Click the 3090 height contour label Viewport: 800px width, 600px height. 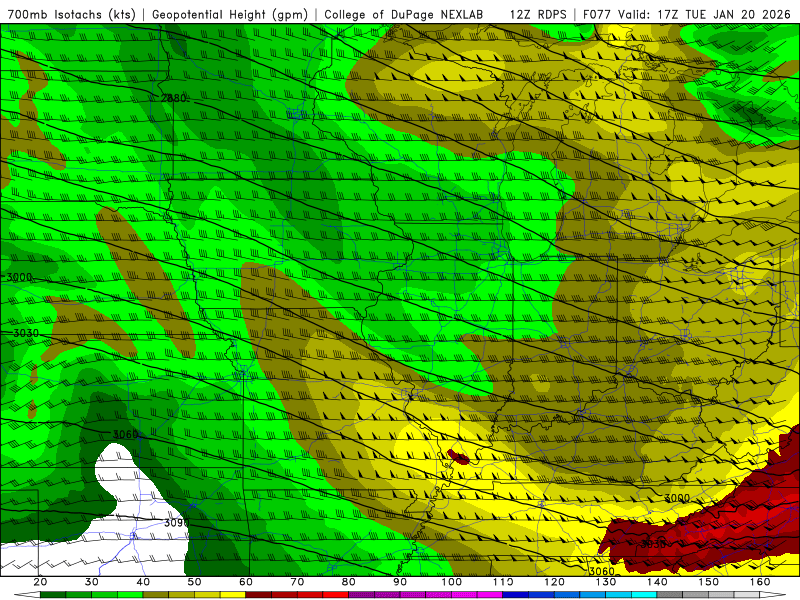177,523
